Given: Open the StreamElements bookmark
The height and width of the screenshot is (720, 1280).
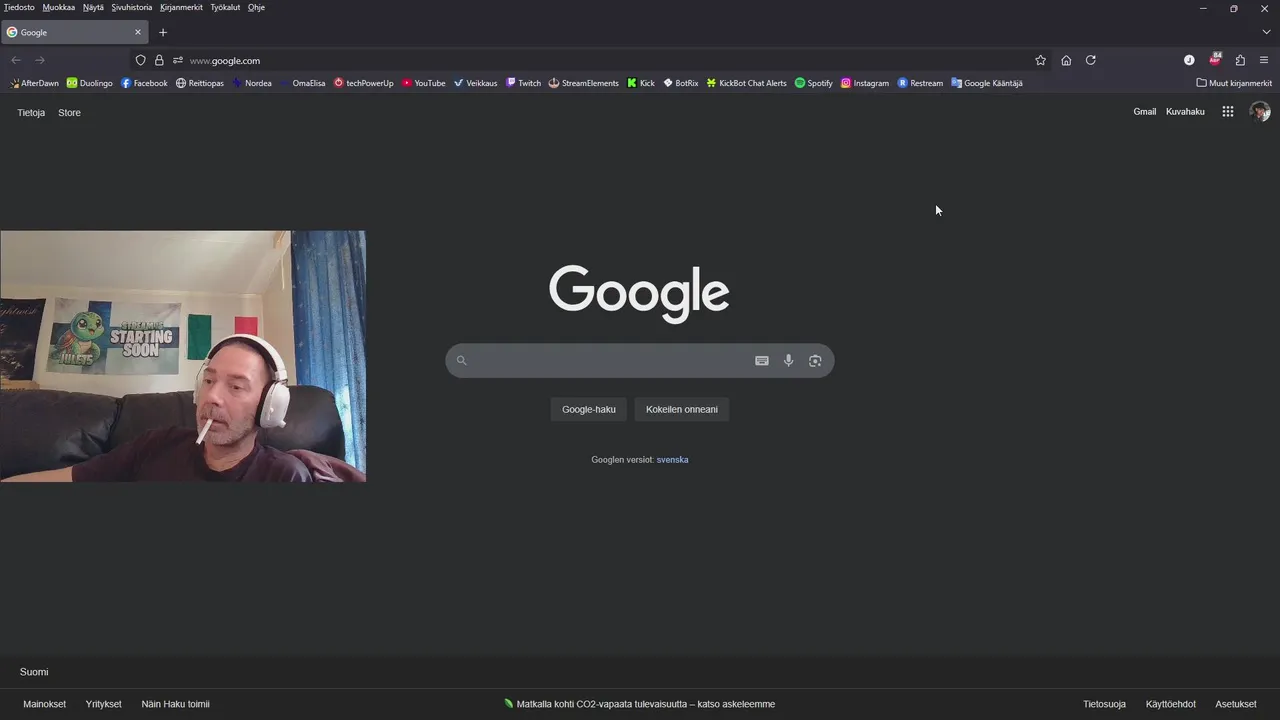Looking at the screenshot, I should click(x=584, y=83).
